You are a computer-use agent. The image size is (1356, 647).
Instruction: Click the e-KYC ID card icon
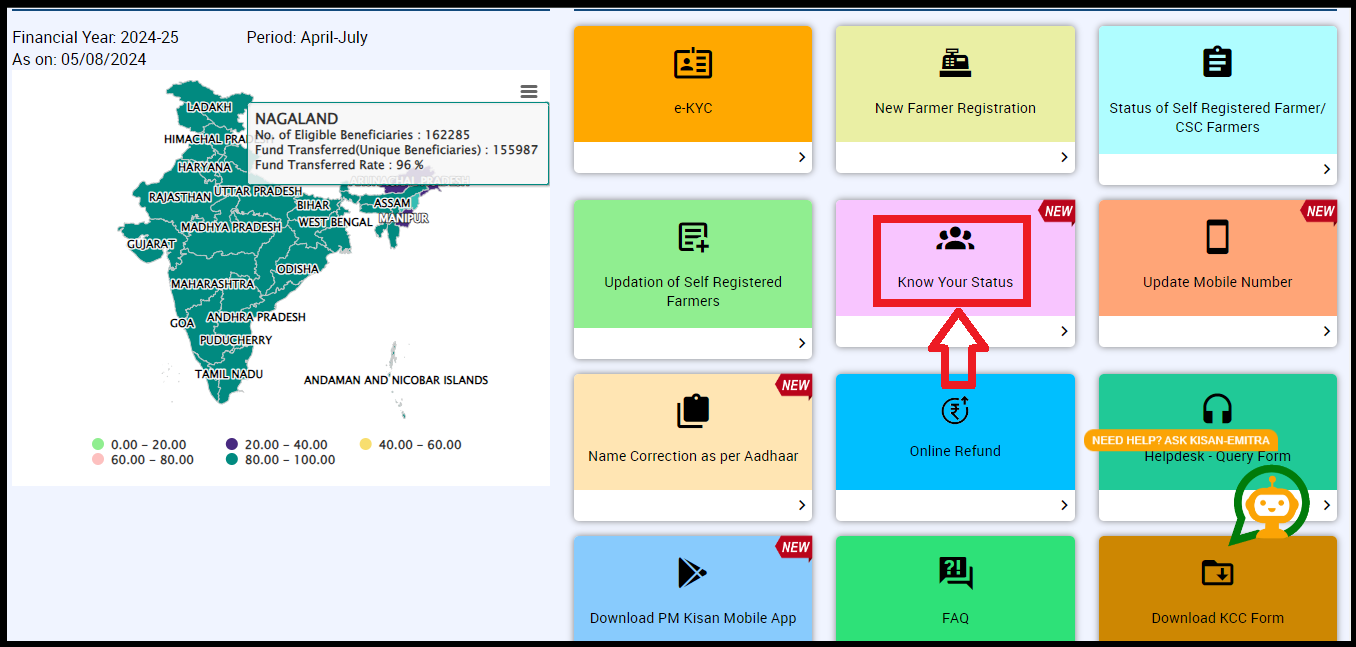pyautogui.click(x=693, y=63)
